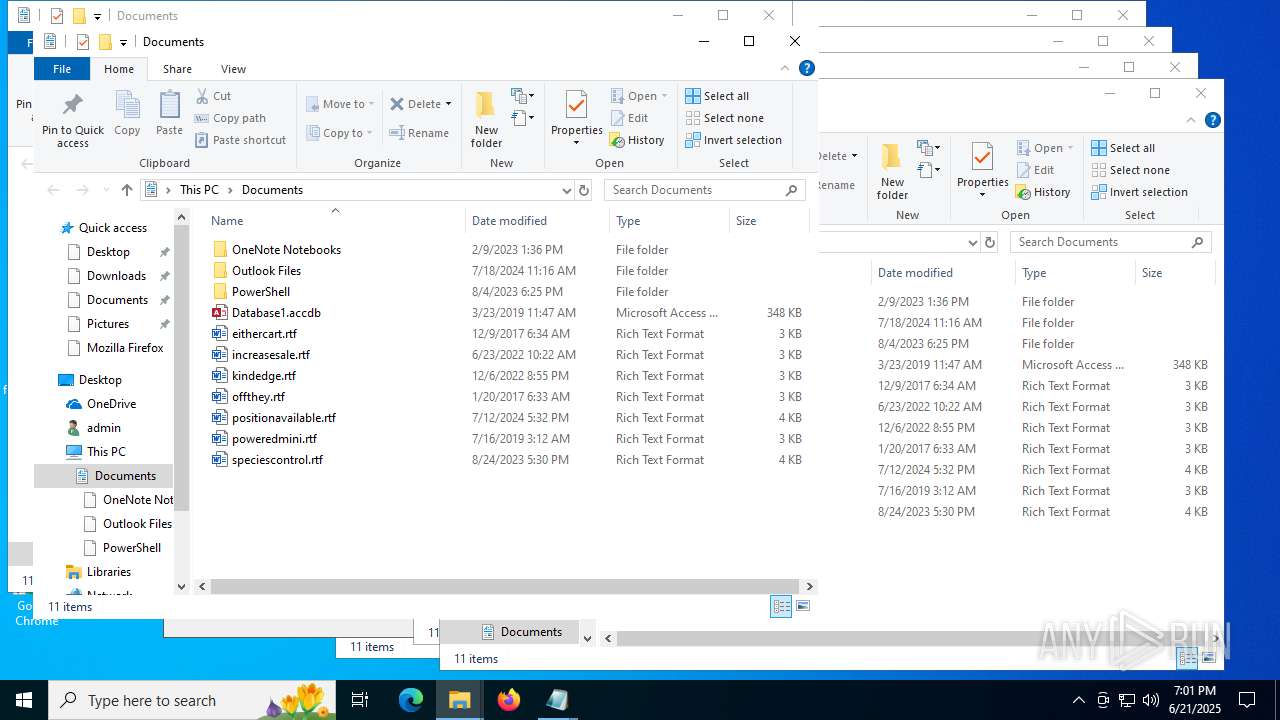The width and height of the screenshot is (1280, 720).
Task: Click the Search Documents field in the front window
Action: point(704,190)
